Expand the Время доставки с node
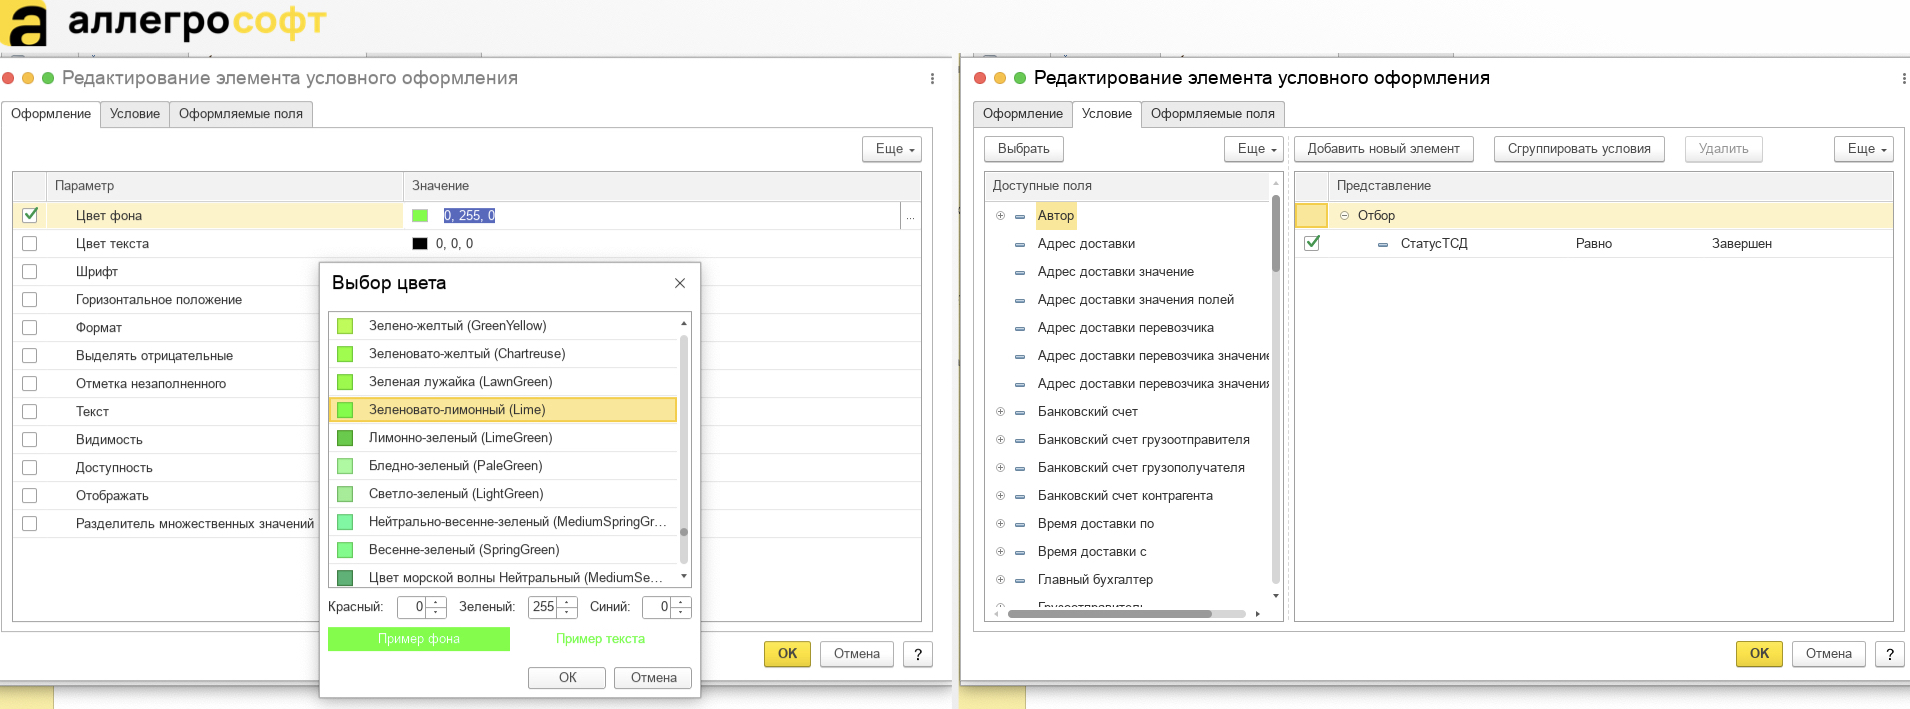This screenshot has height=709, width=1910. 1000,552
